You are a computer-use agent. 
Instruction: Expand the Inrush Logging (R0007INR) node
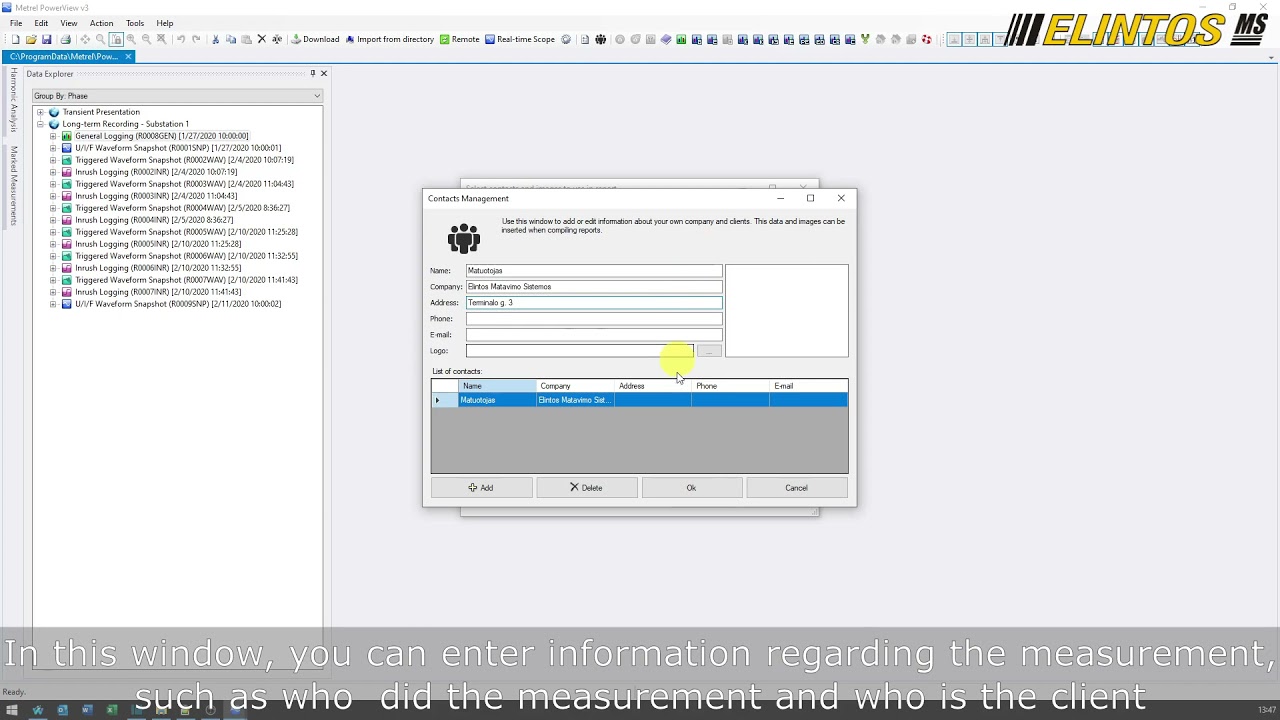coord(53,292)
